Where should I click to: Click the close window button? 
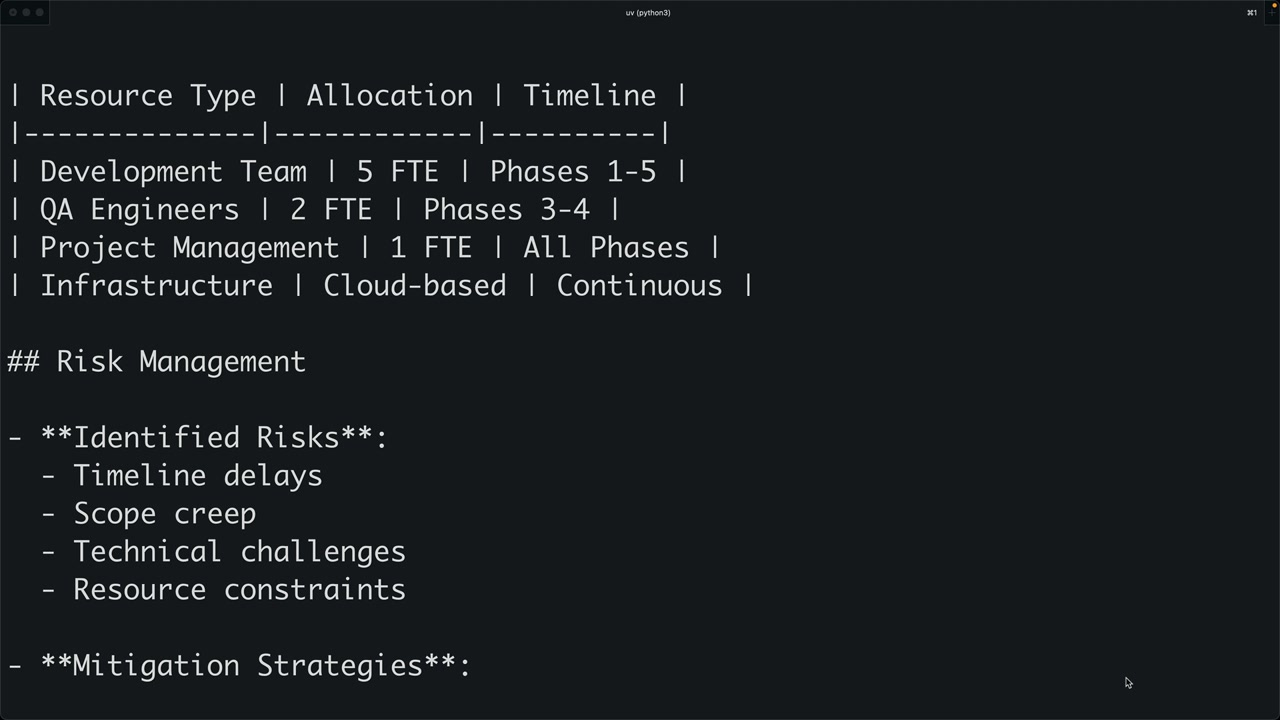coord(13,12)
